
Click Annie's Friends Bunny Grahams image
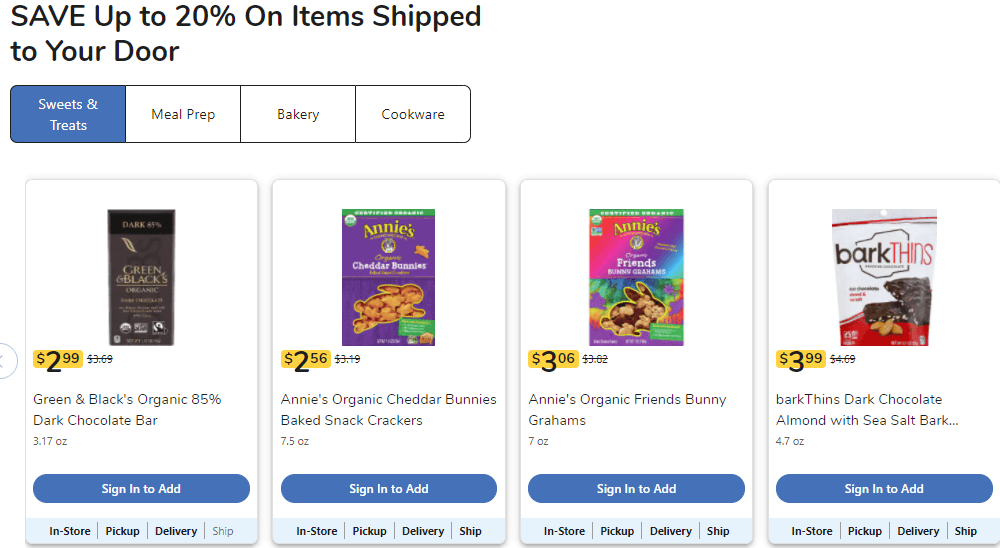636,277
